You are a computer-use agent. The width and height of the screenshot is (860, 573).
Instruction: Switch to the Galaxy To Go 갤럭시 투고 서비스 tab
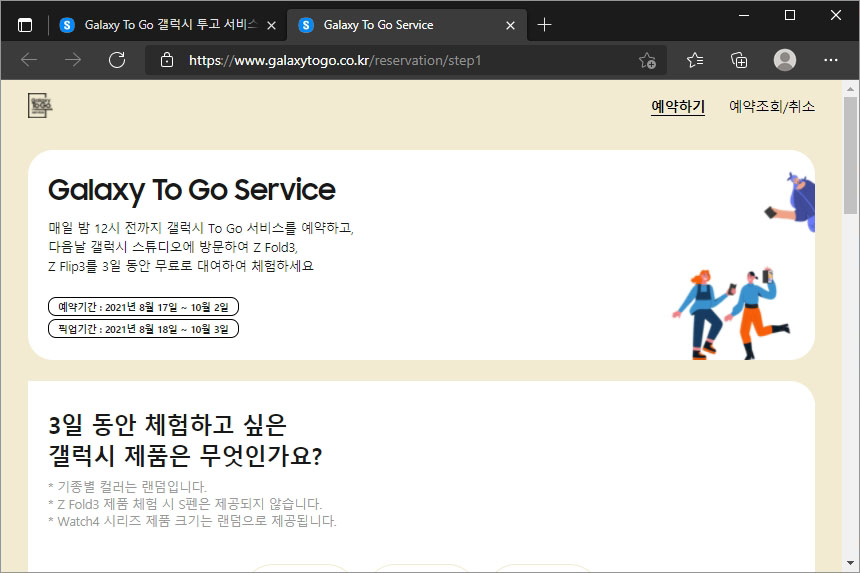pyautogui.click(x=169, y=25)
